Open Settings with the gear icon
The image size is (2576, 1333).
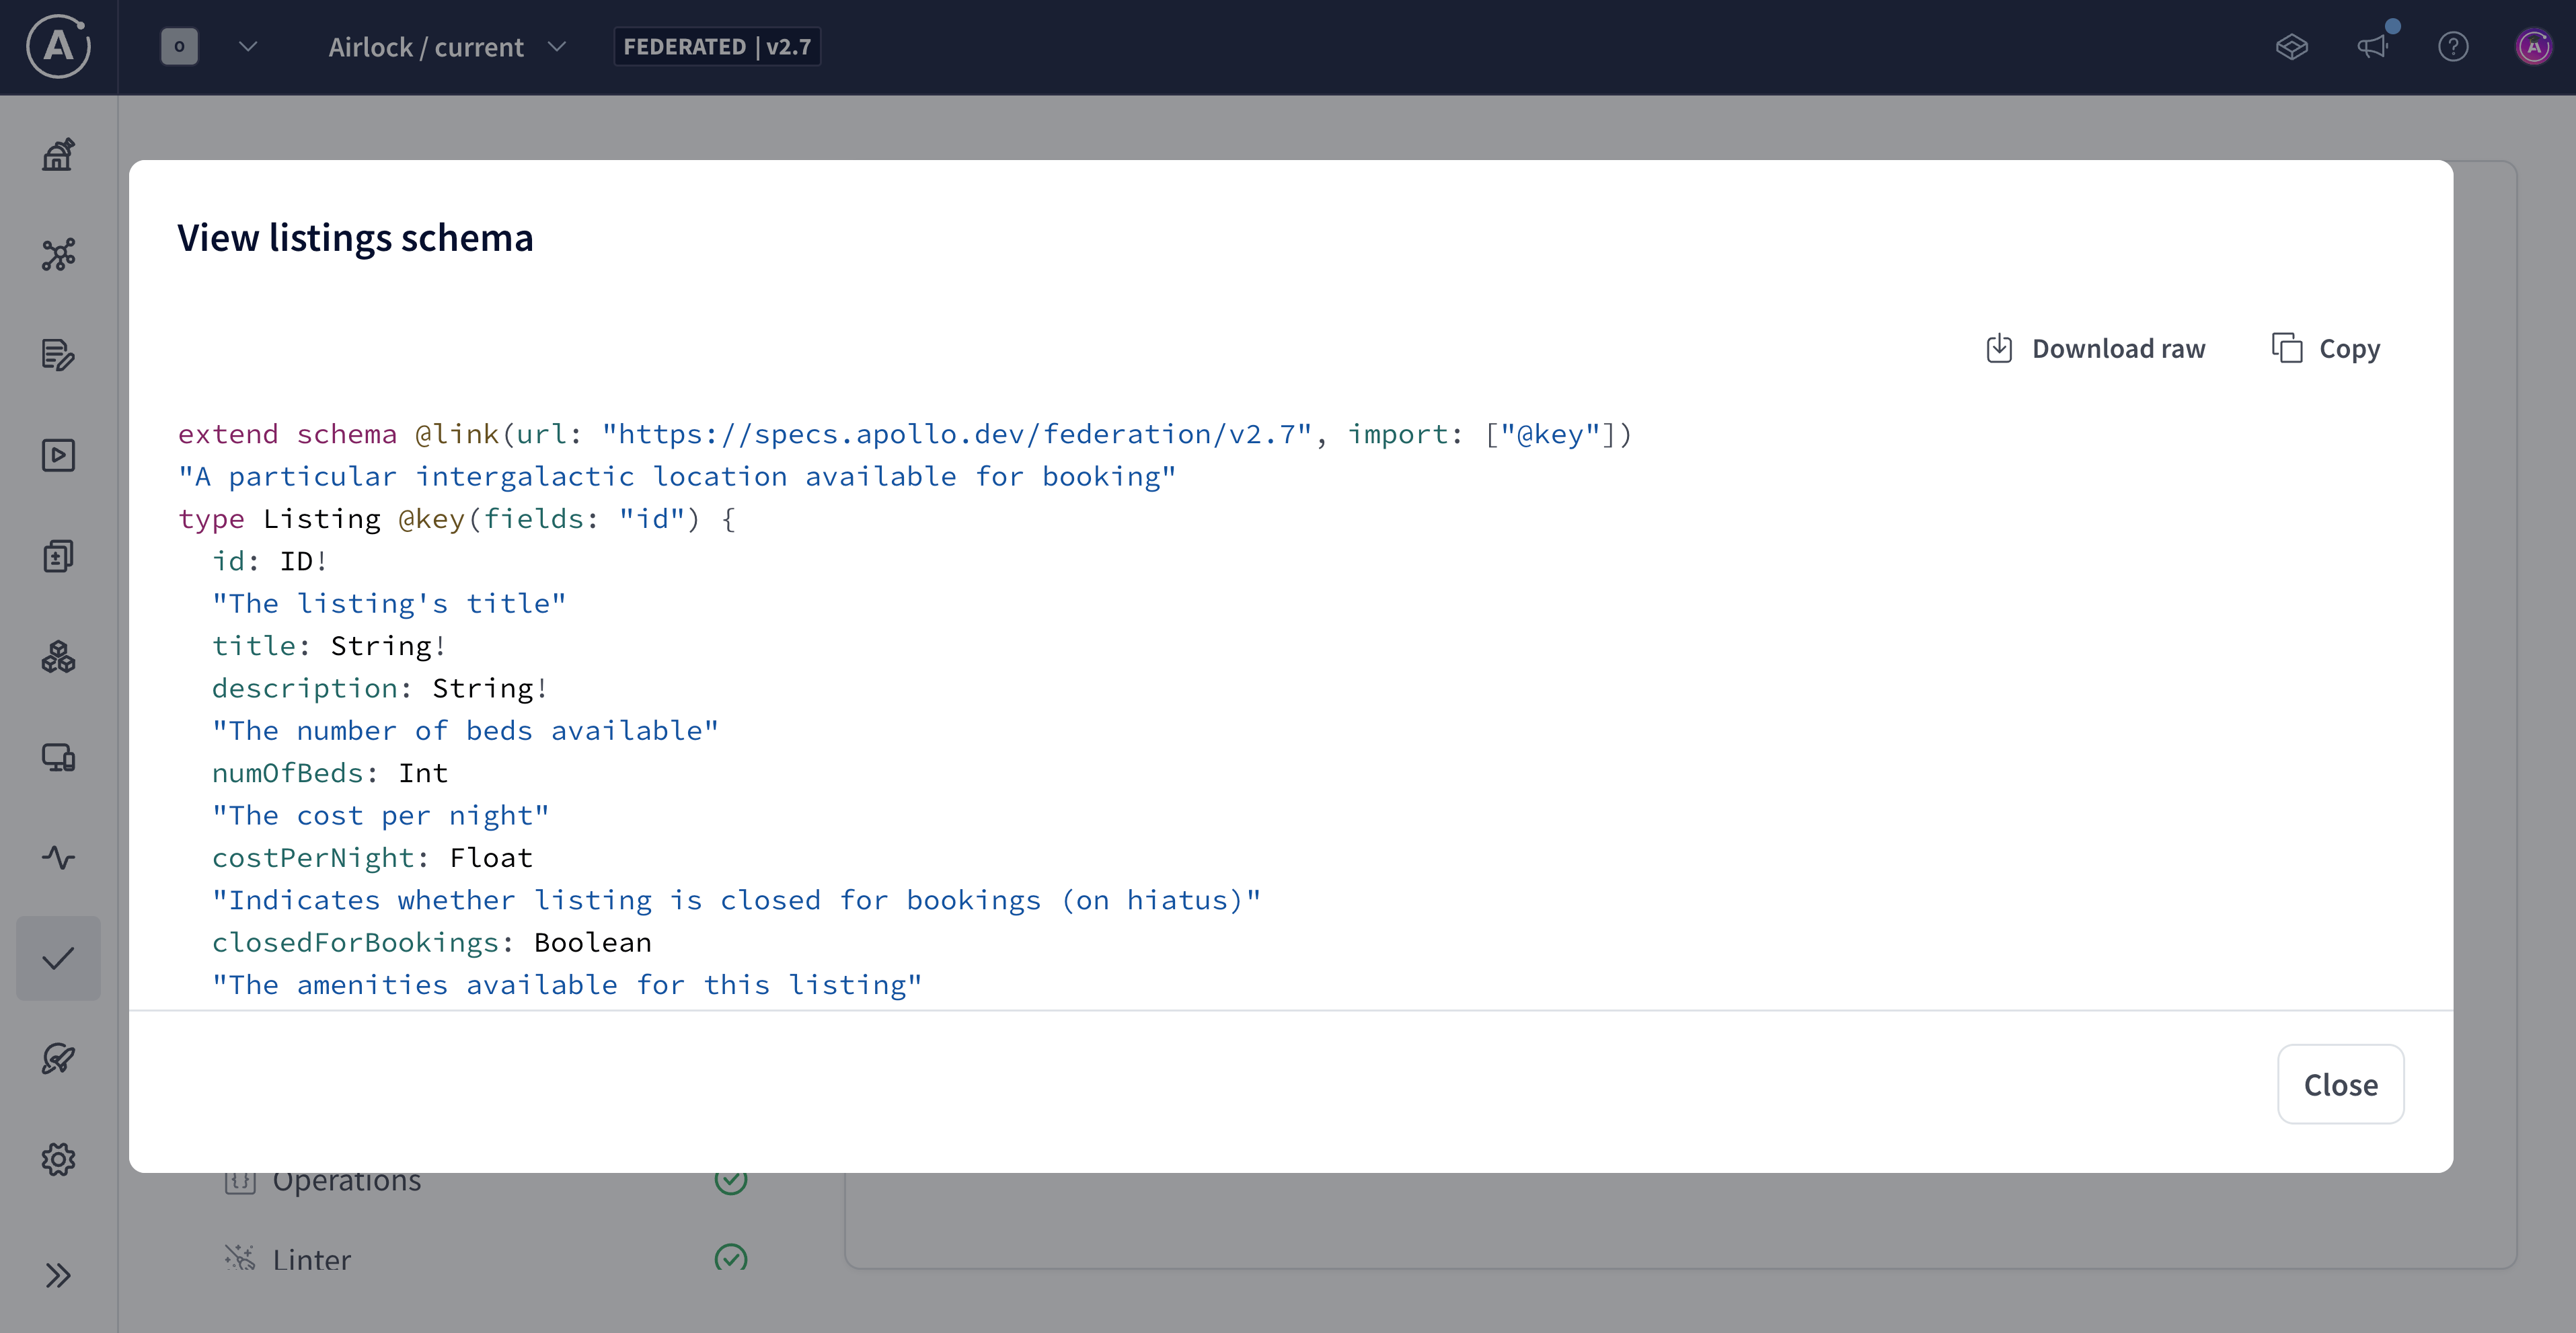(58, 1159)
